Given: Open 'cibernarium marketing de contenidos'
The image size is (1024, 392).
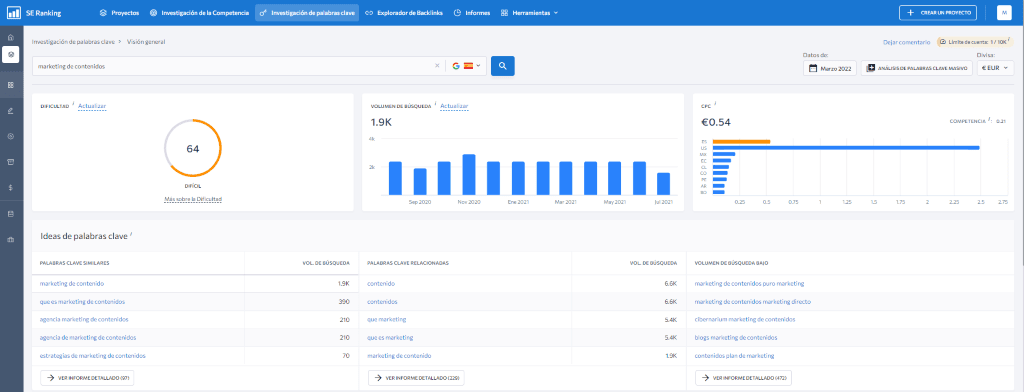Looking at the screenshot, I should point(745,319).
